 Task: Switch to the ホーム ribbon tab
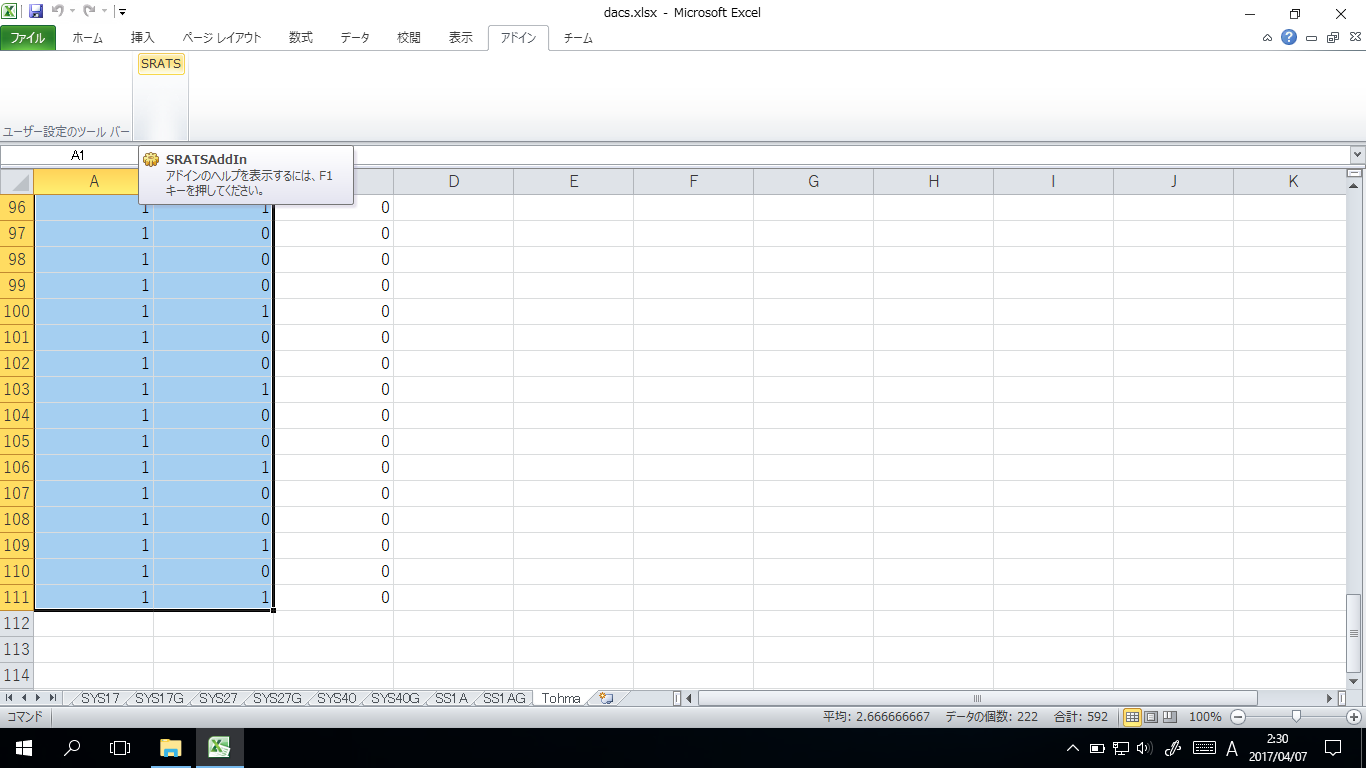tap(87, 38)
